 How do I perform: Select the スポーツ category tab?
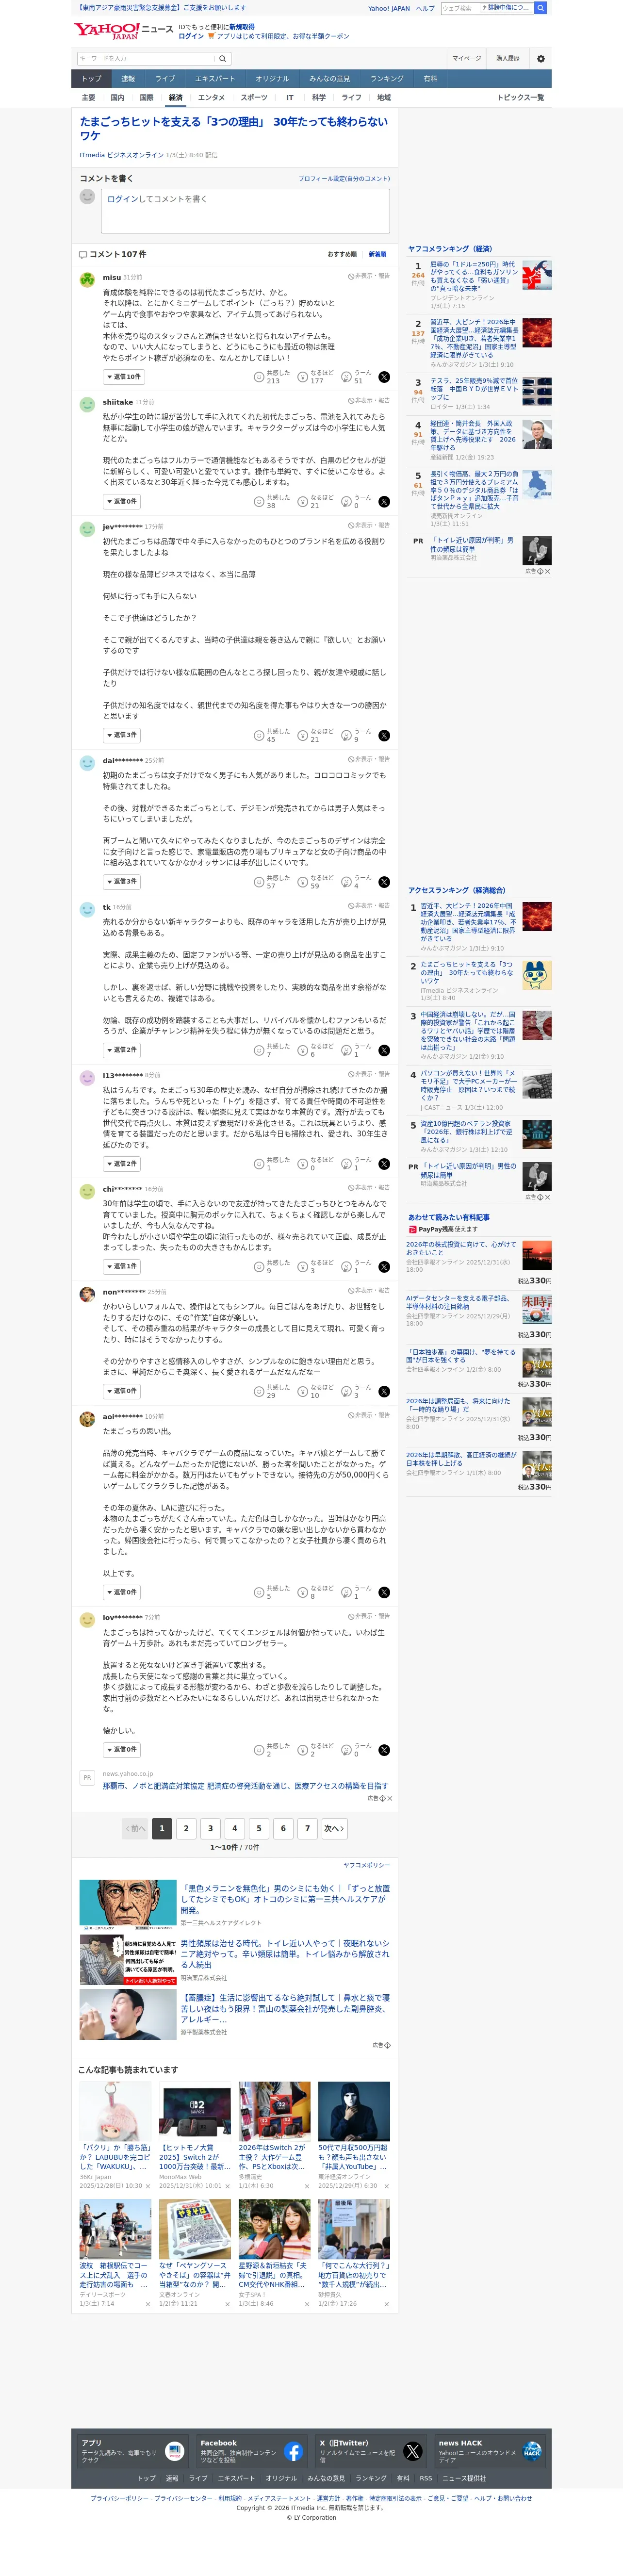254,98
